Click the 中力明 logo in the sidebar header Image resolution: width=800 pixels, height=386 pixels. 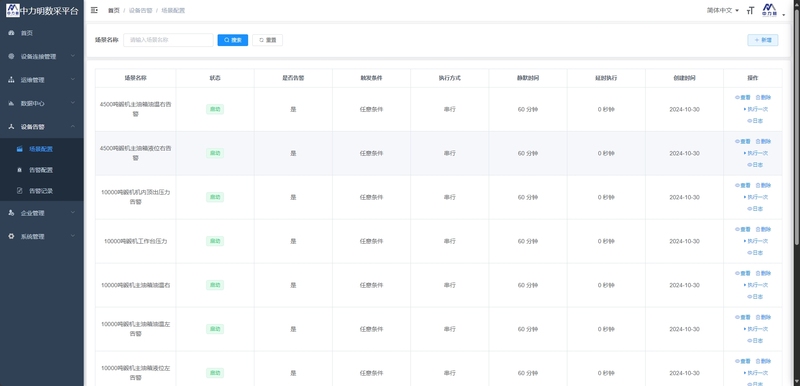(x=12, y=10)
